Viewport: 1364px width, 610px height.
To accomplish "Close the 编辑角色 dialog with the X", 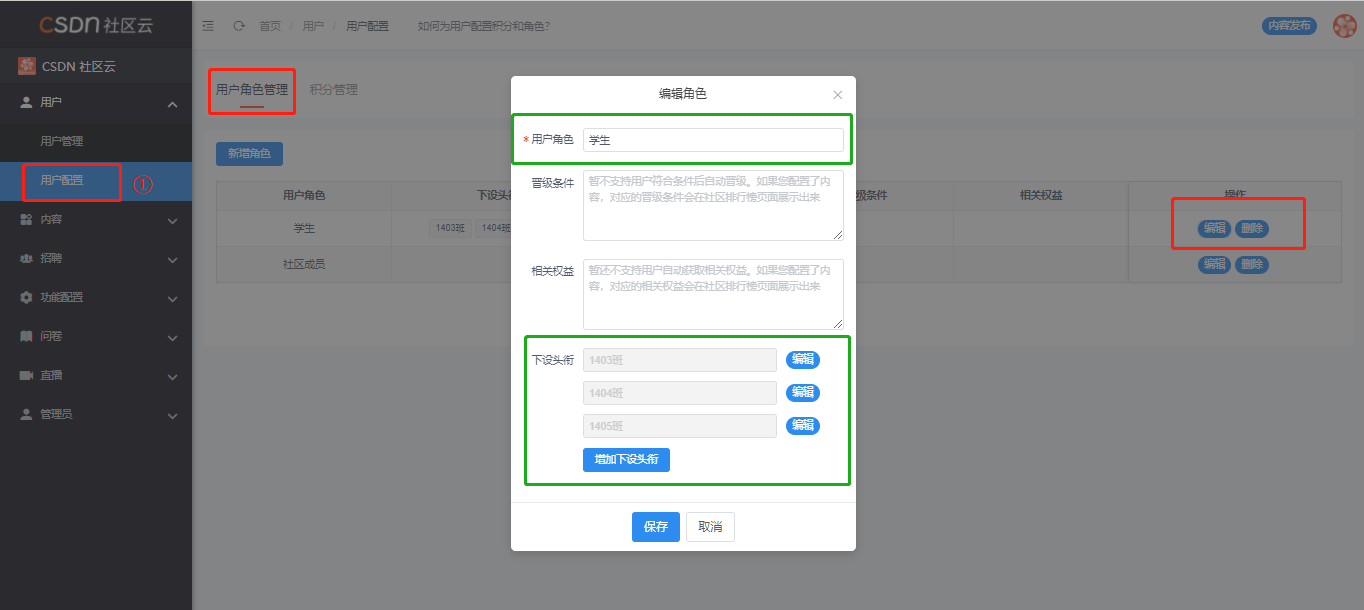I will tap(838, 95).
